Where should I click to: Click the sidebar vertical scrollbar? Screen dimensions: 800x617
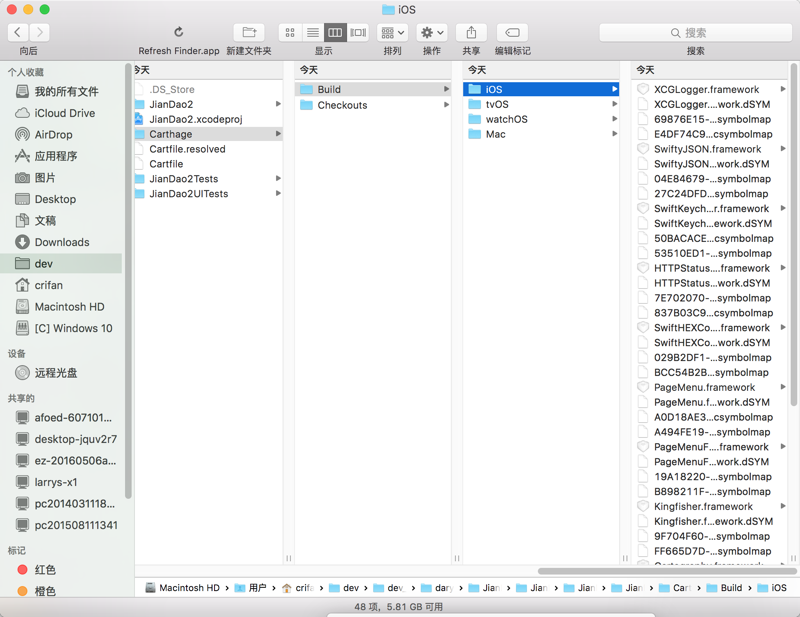point(128,281)
